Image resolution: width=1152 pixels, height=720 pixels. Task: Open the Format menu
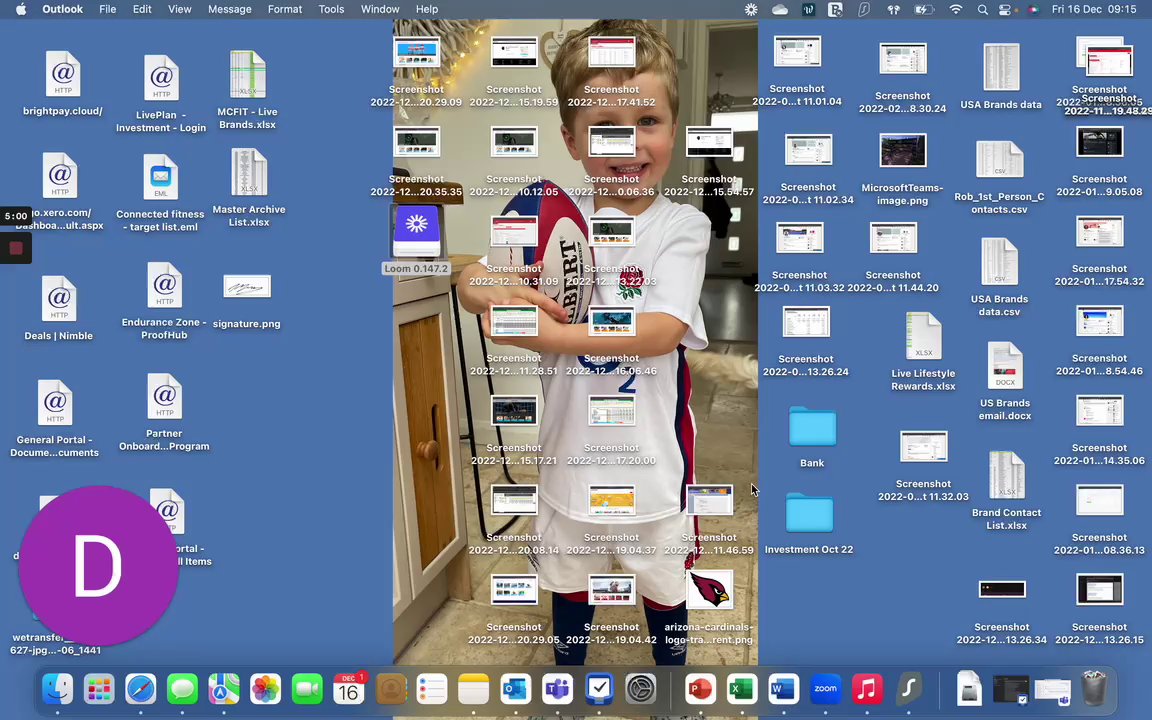pyautogui.click(x=284, y=10)
